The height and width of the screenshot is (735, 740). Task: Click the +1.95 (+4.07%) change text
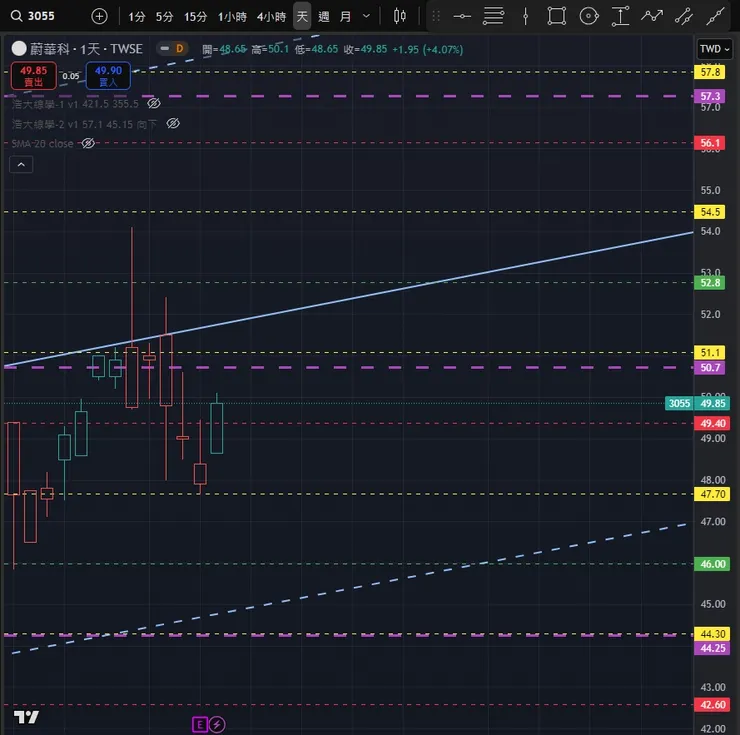428,50
